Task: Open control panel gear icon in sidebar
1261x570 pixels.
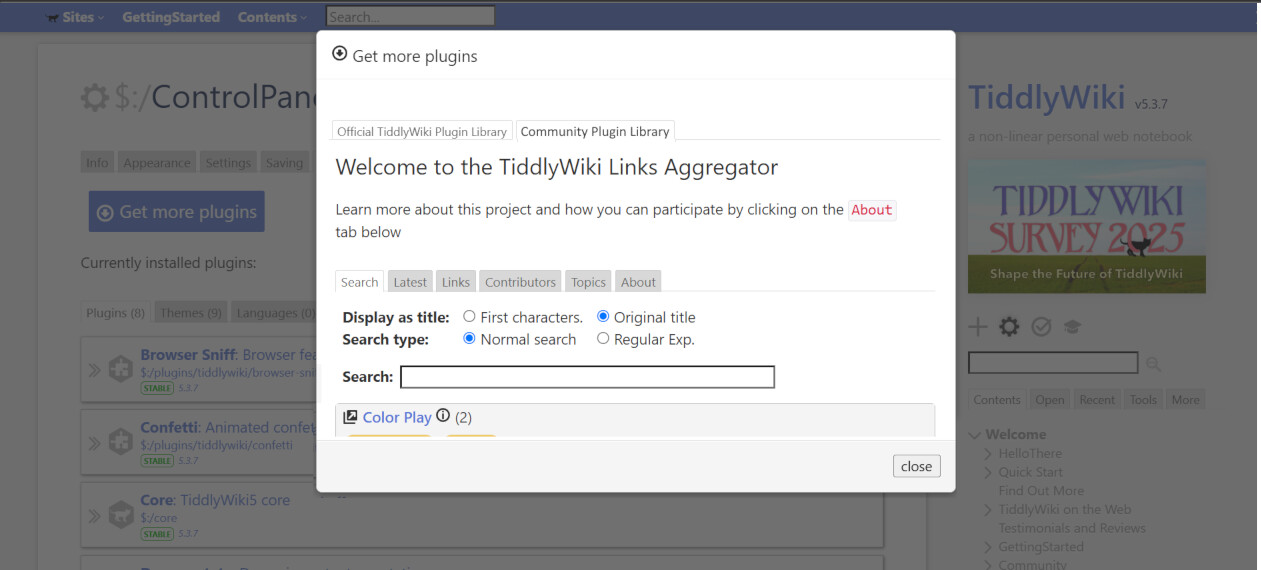Action: [1010, 327]
